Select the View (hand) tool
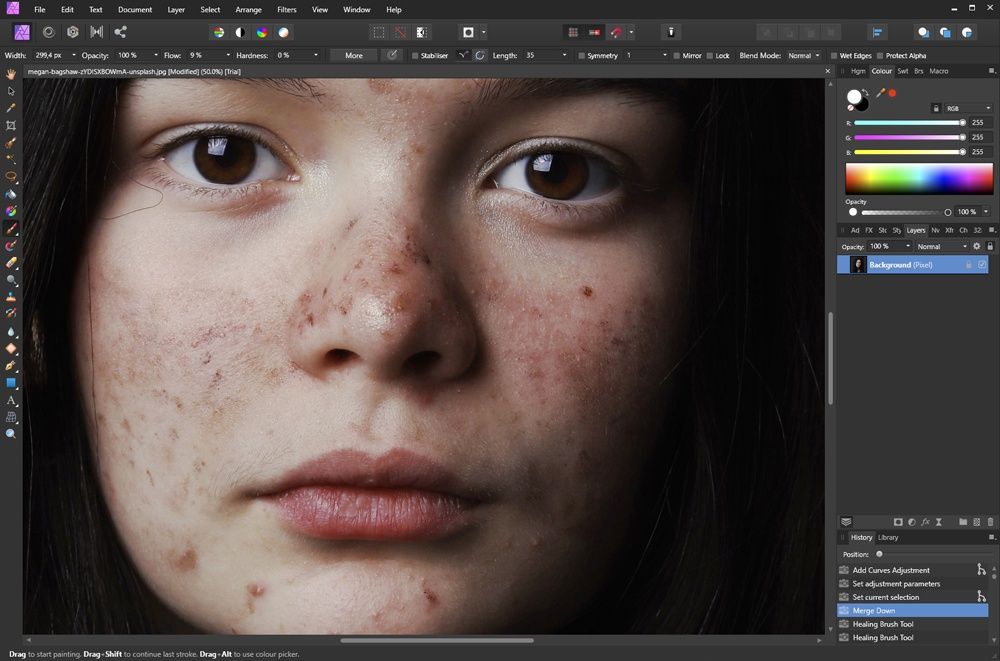Viewport: 1000px width, 661px height. click(x=11, y=75)
